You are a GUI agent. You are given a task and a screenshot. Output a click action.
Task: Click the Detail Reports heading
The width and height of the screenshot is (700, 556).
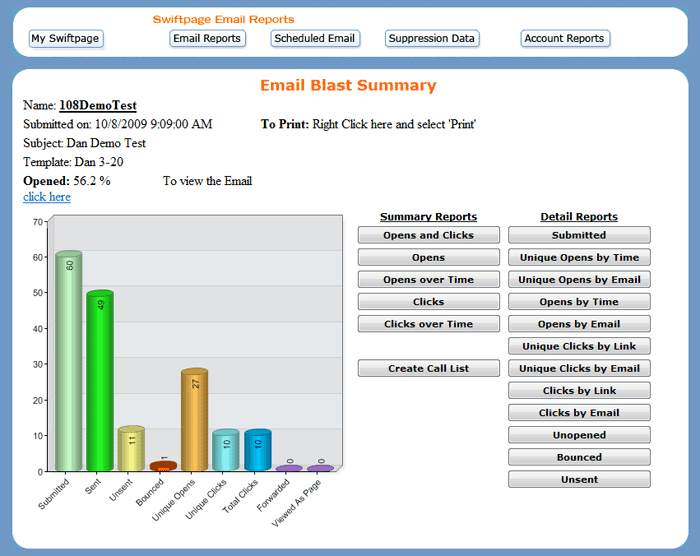point(579,217)
